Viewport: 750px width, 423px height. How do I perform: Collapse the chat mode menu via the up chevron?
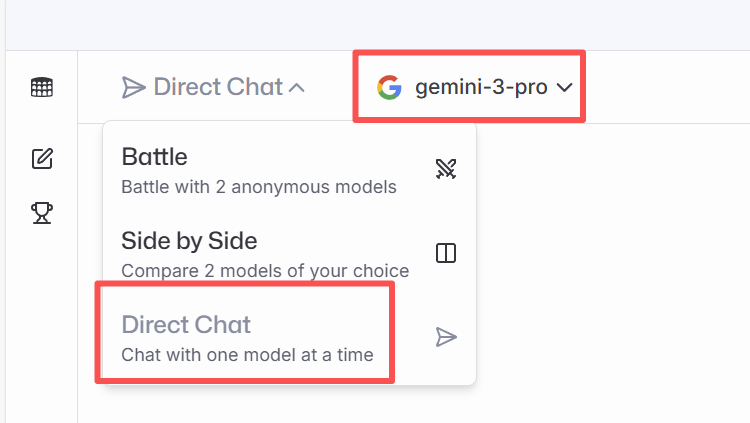296,88
